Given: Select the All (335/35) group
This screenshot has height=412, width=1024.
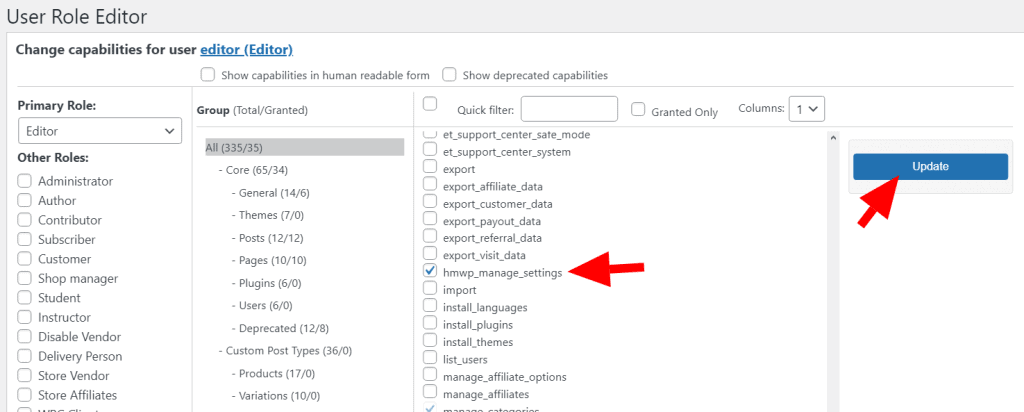Looking at the screenshot, I should click(x=304, y=148).
